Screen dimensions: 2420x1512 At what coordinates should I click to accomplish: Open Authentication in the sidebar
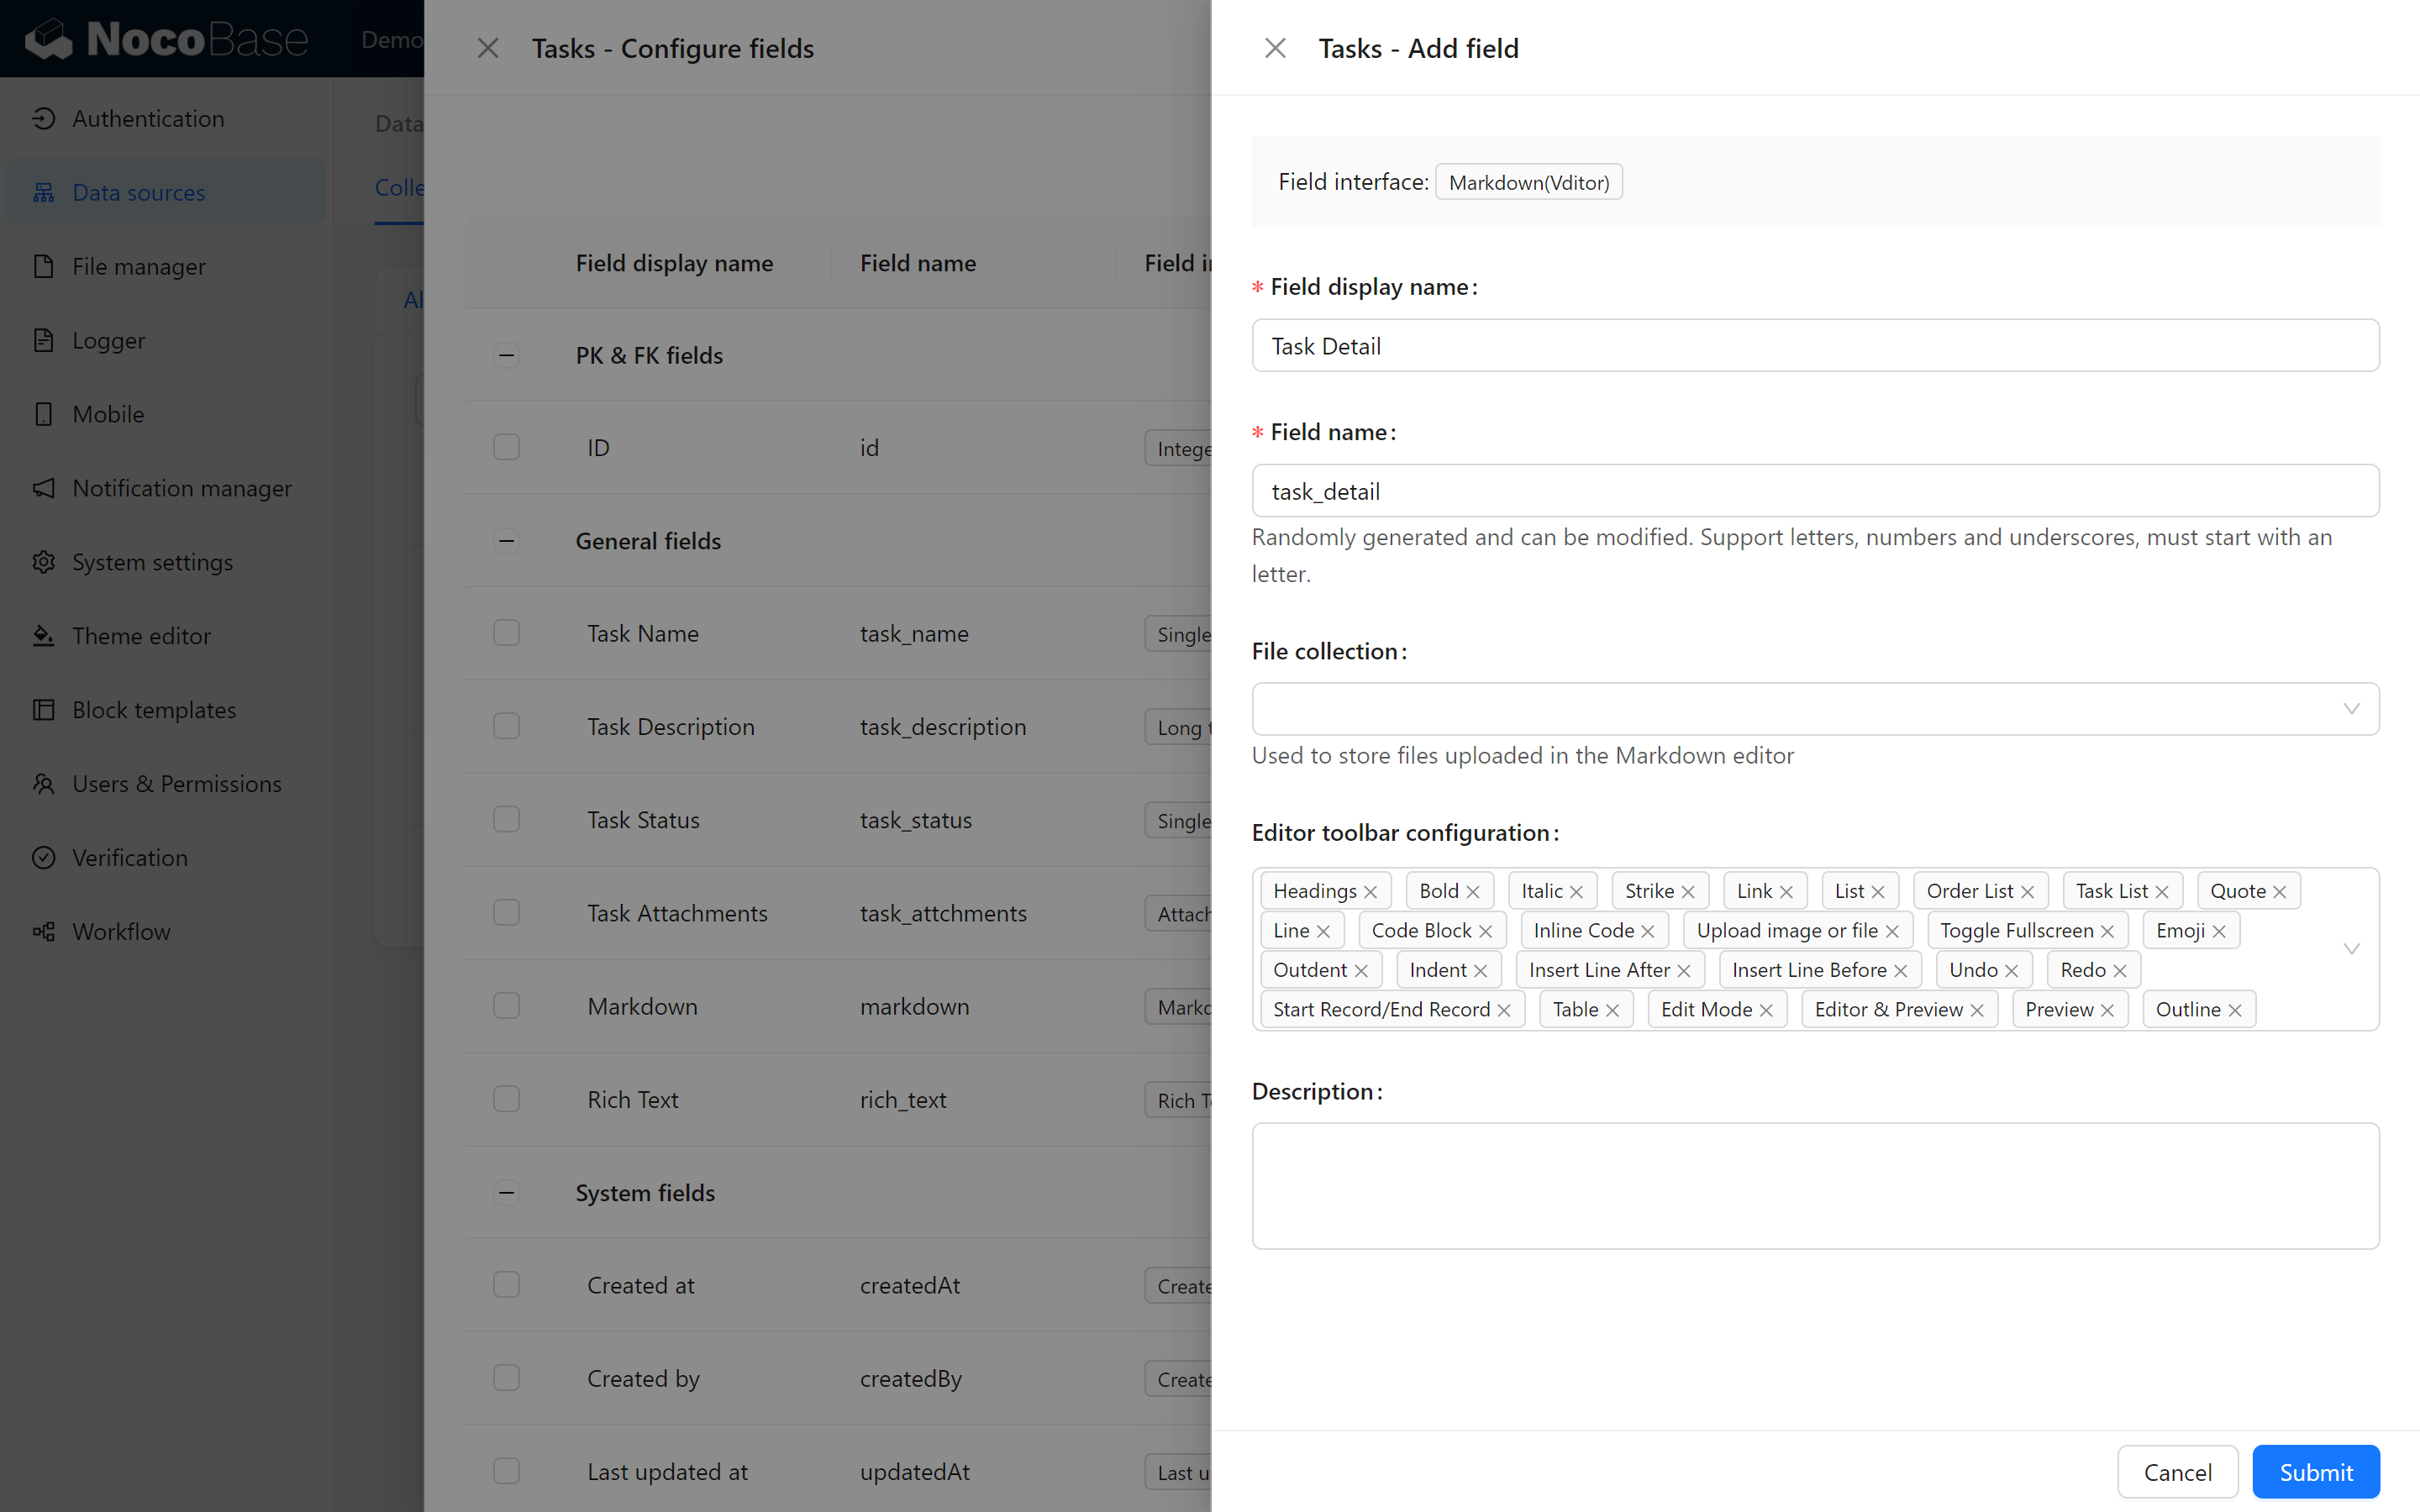point(165,118)
